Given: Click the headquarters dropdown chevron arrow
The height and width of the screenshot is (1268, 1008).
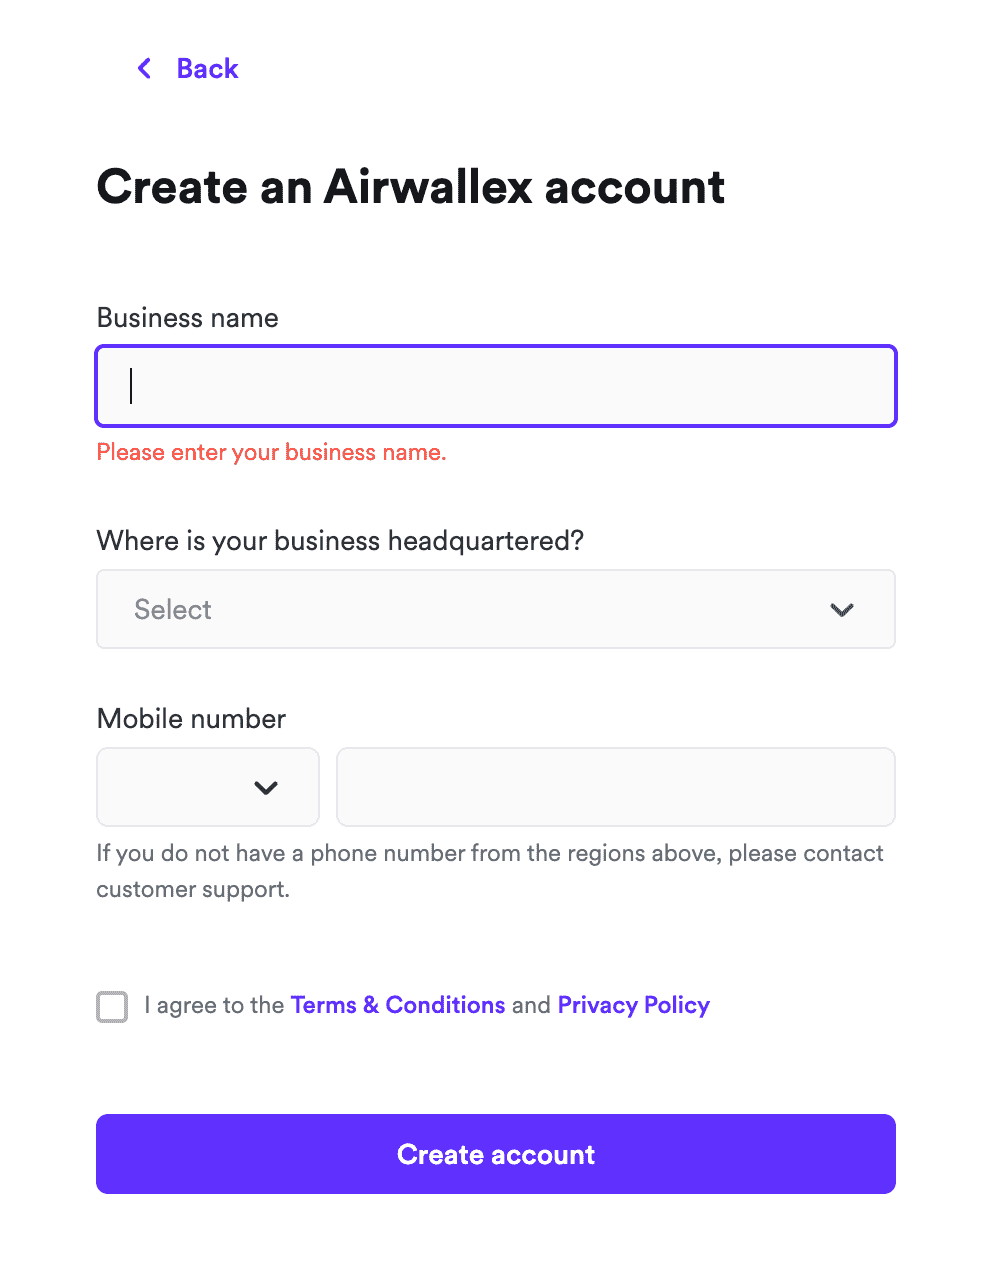Looking at the screenshot, I should click(x=842, y=610).
